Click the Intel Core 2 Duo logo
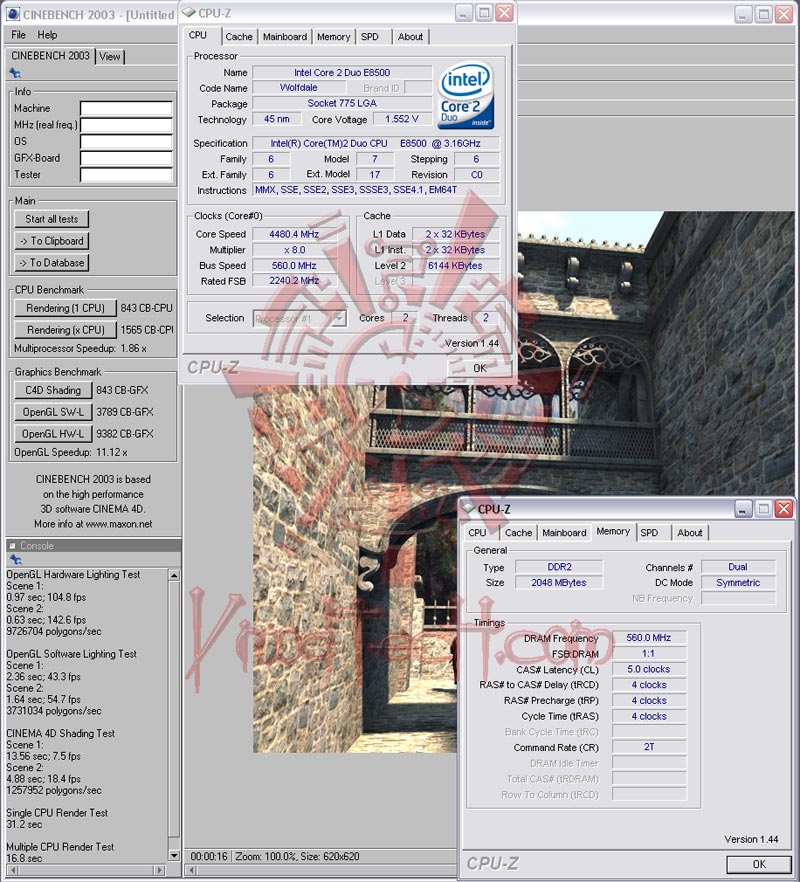This screenshot has width=800, height=882. pyautogui.click(x=466, y=95)
